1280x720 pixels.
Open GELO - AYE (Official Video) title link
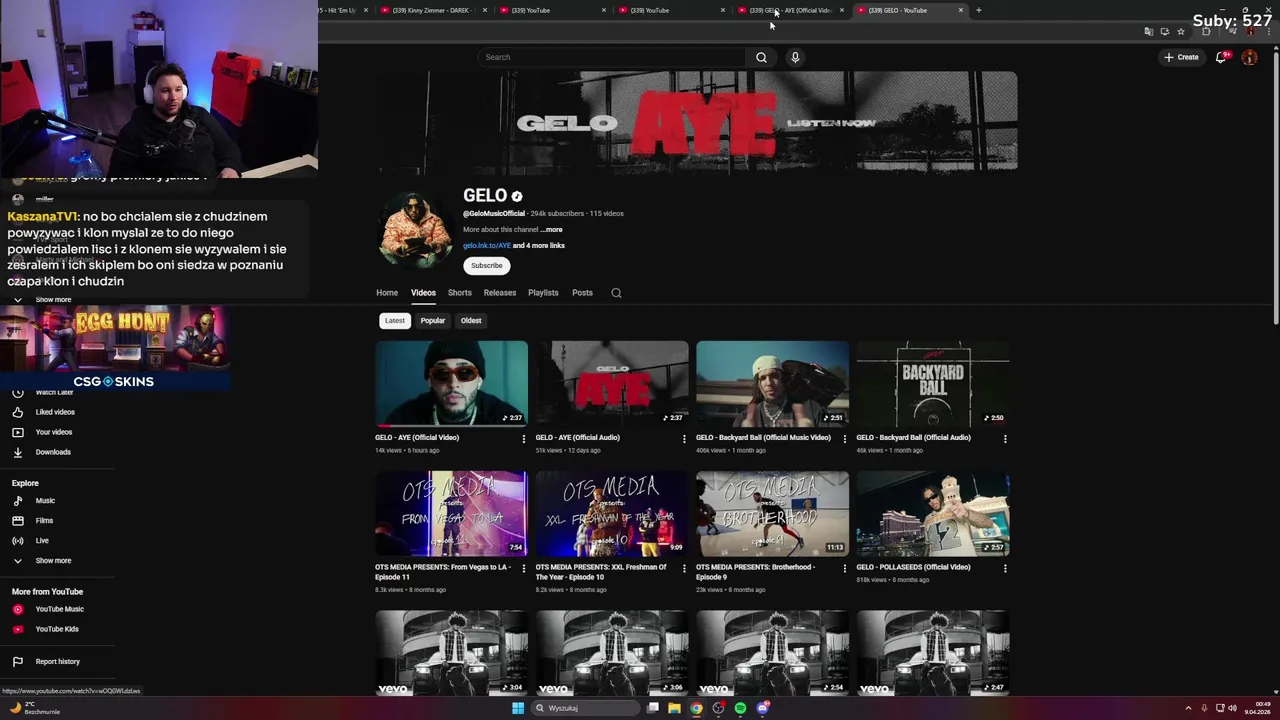[x=417, y=438]
